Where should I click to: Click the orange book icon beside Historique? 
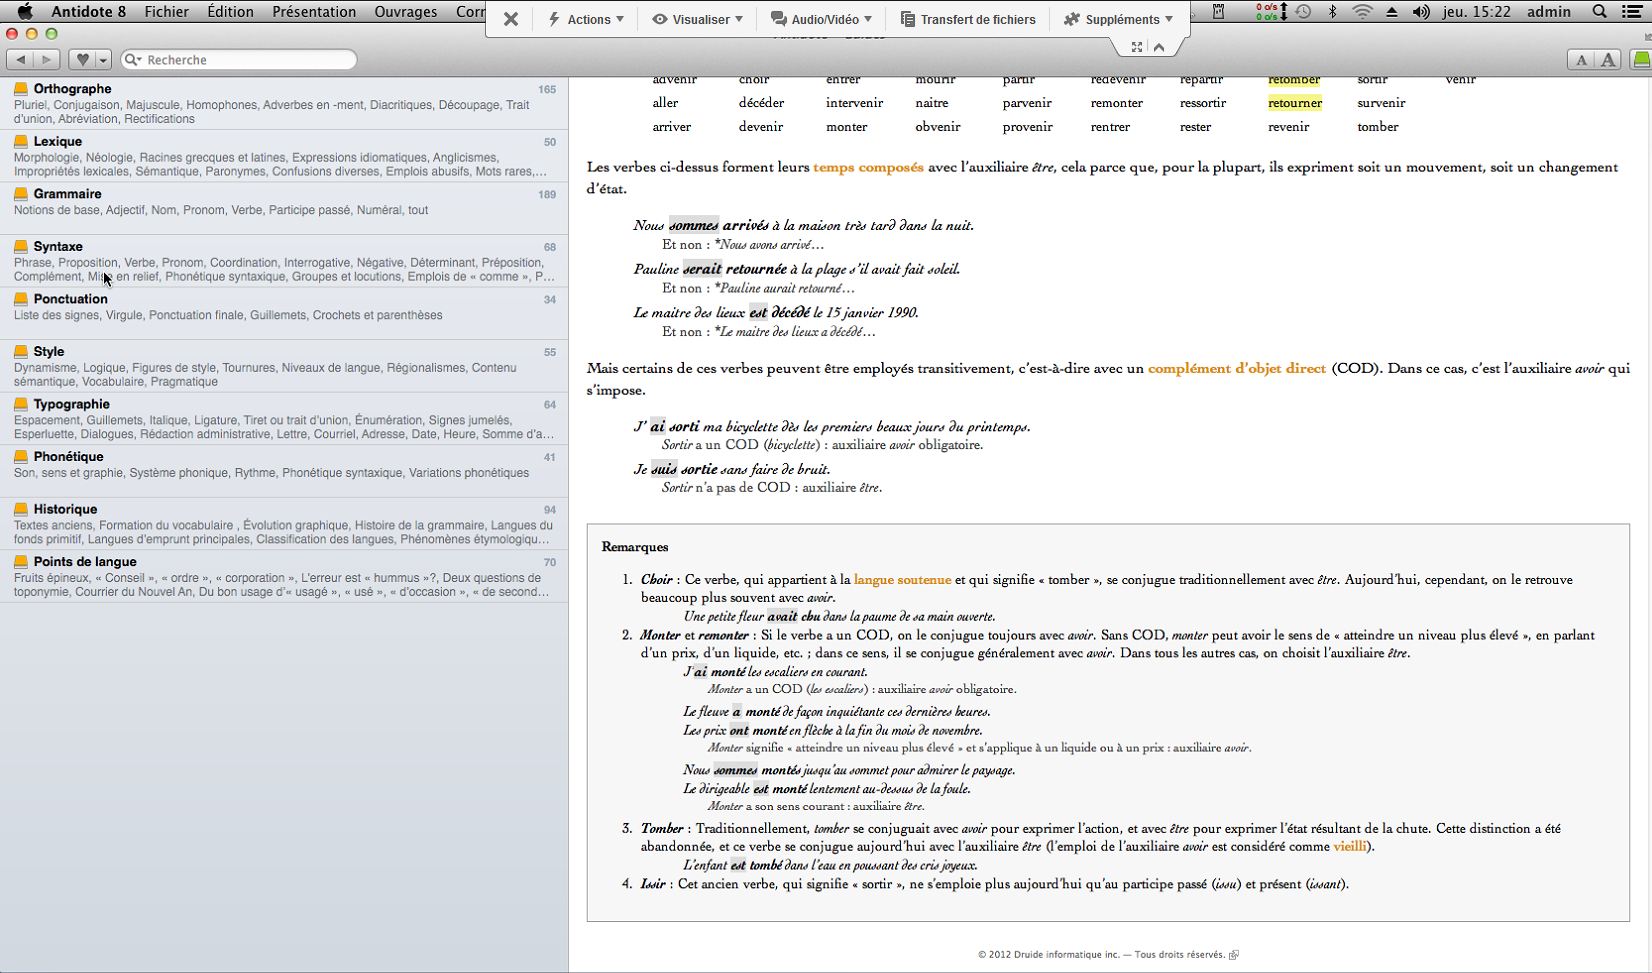(x=21, y=509)
